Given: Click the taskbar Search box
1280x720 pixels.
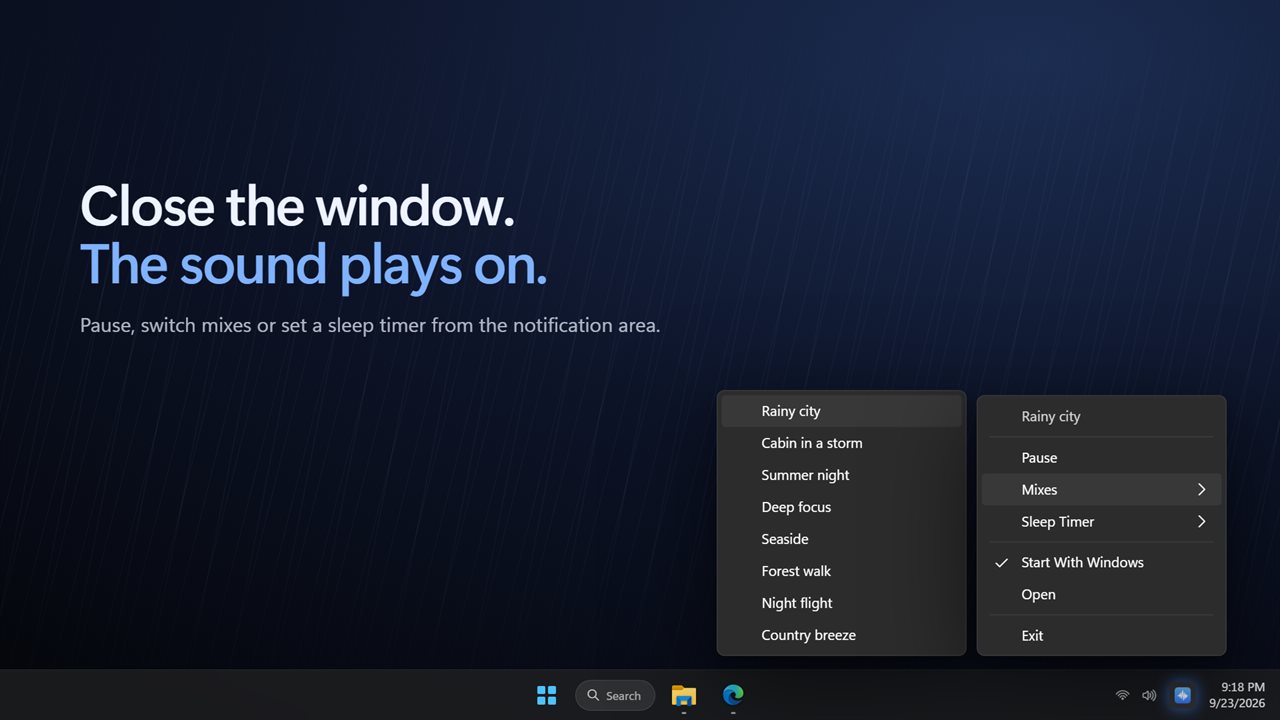Looking at the screenshot, I should tap(615, 695).
